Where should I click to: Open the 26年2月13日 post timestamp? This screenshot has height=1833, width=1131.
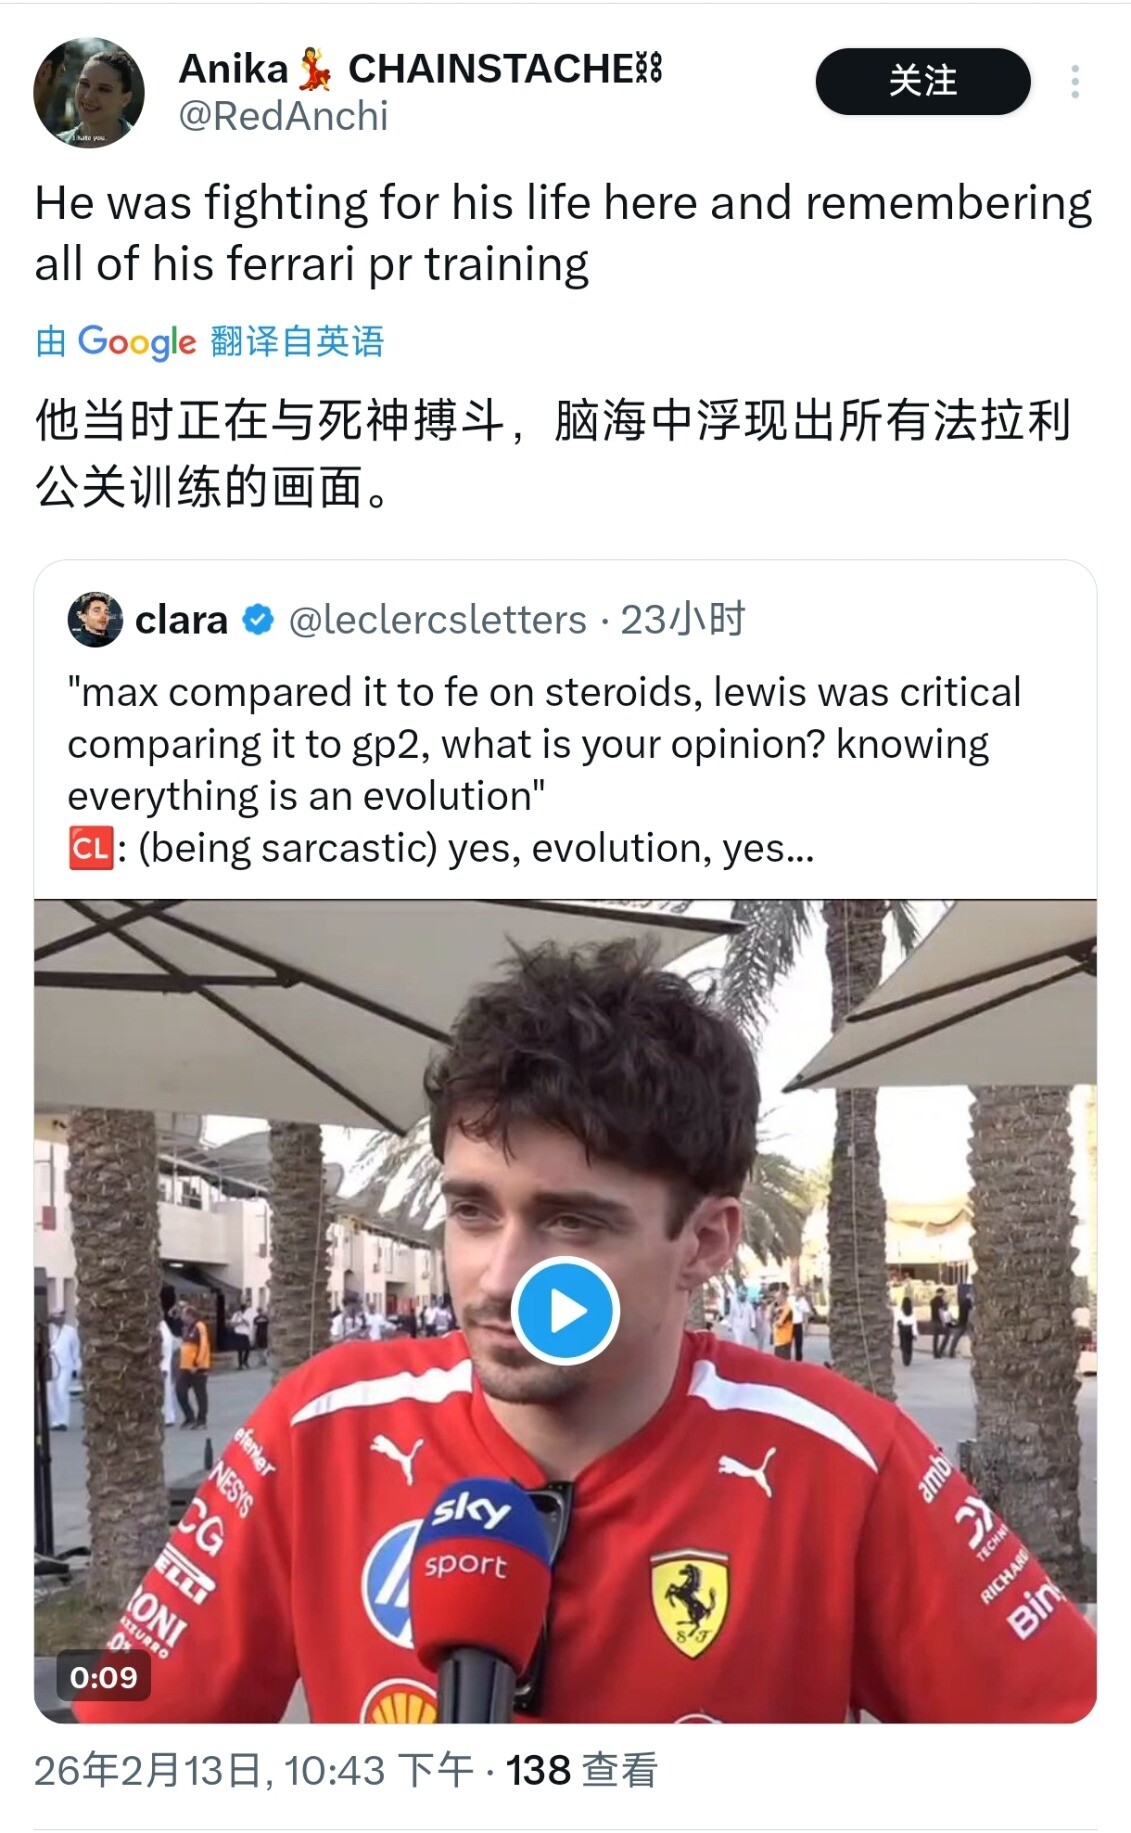coord(254,1770)
